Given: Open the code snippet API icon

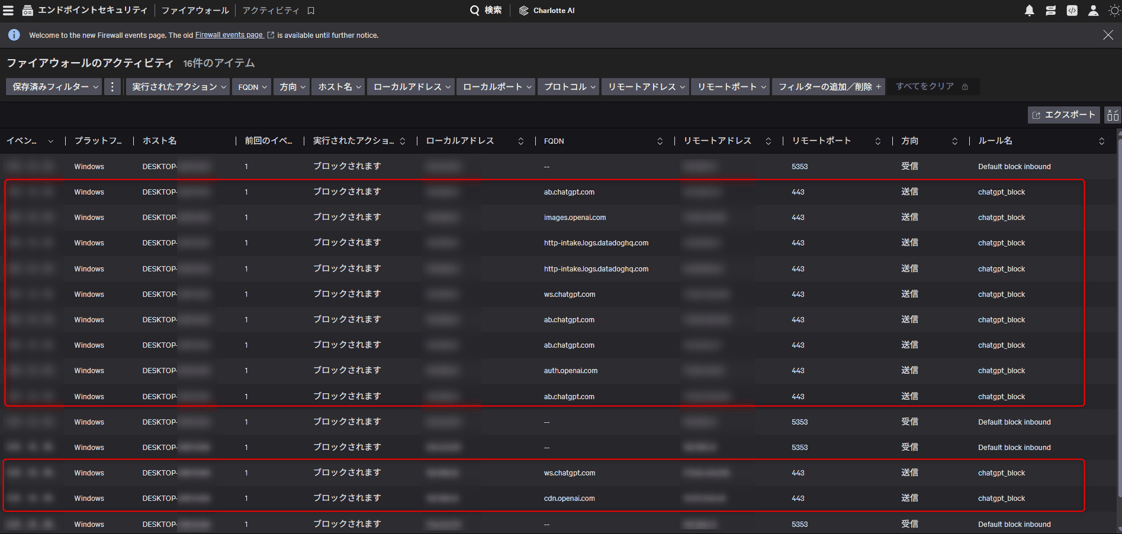Looking at the screenshot, I should click(1072, 11).
